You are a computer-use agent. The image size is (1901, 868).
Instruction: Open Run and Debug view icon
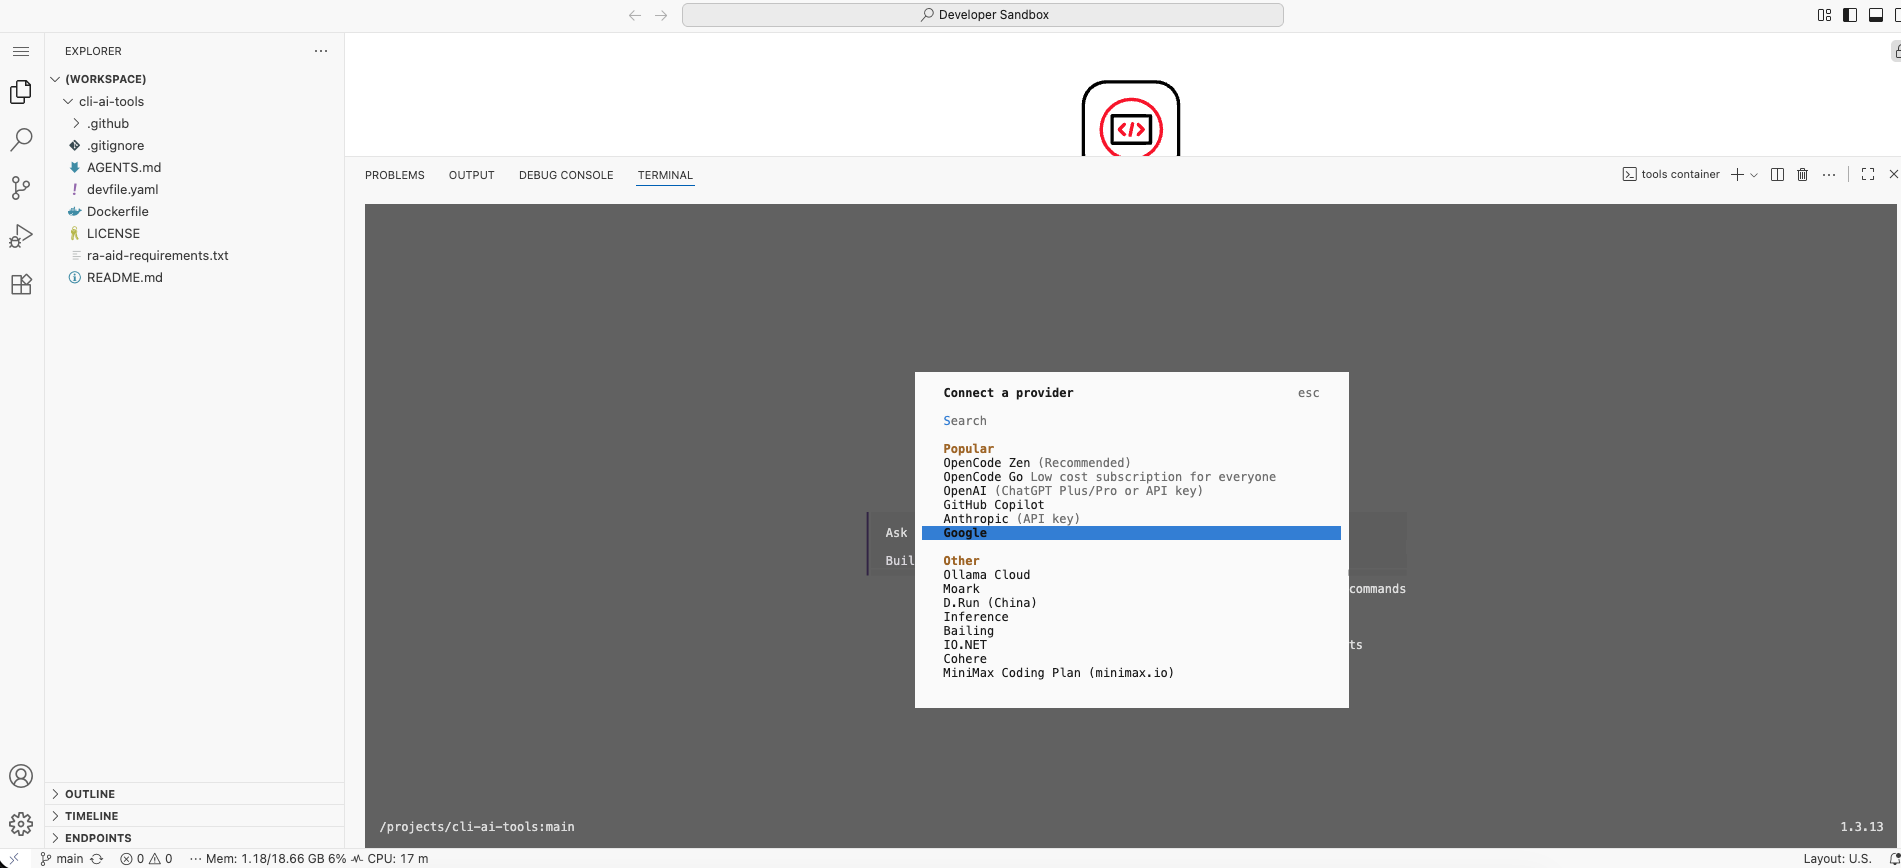[x=21, y=236]
